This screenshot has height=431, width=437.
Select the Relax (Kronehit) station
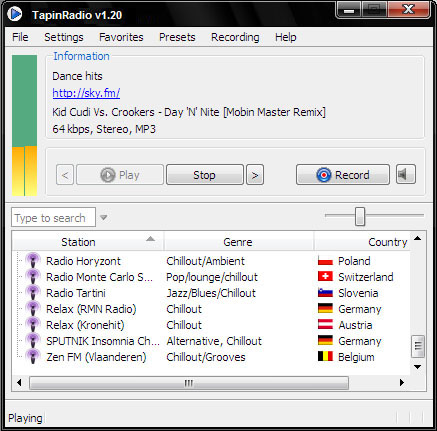(85, 325)
